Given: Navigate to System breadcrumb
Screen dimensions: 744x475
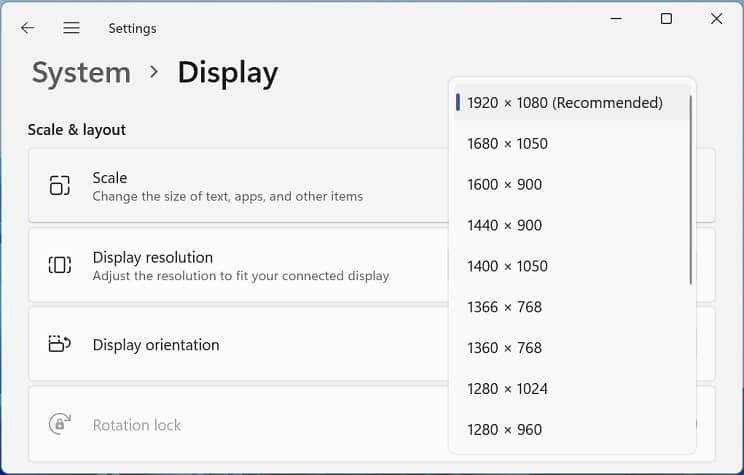Looking at the screenshot, I should [x=81, y=73].
